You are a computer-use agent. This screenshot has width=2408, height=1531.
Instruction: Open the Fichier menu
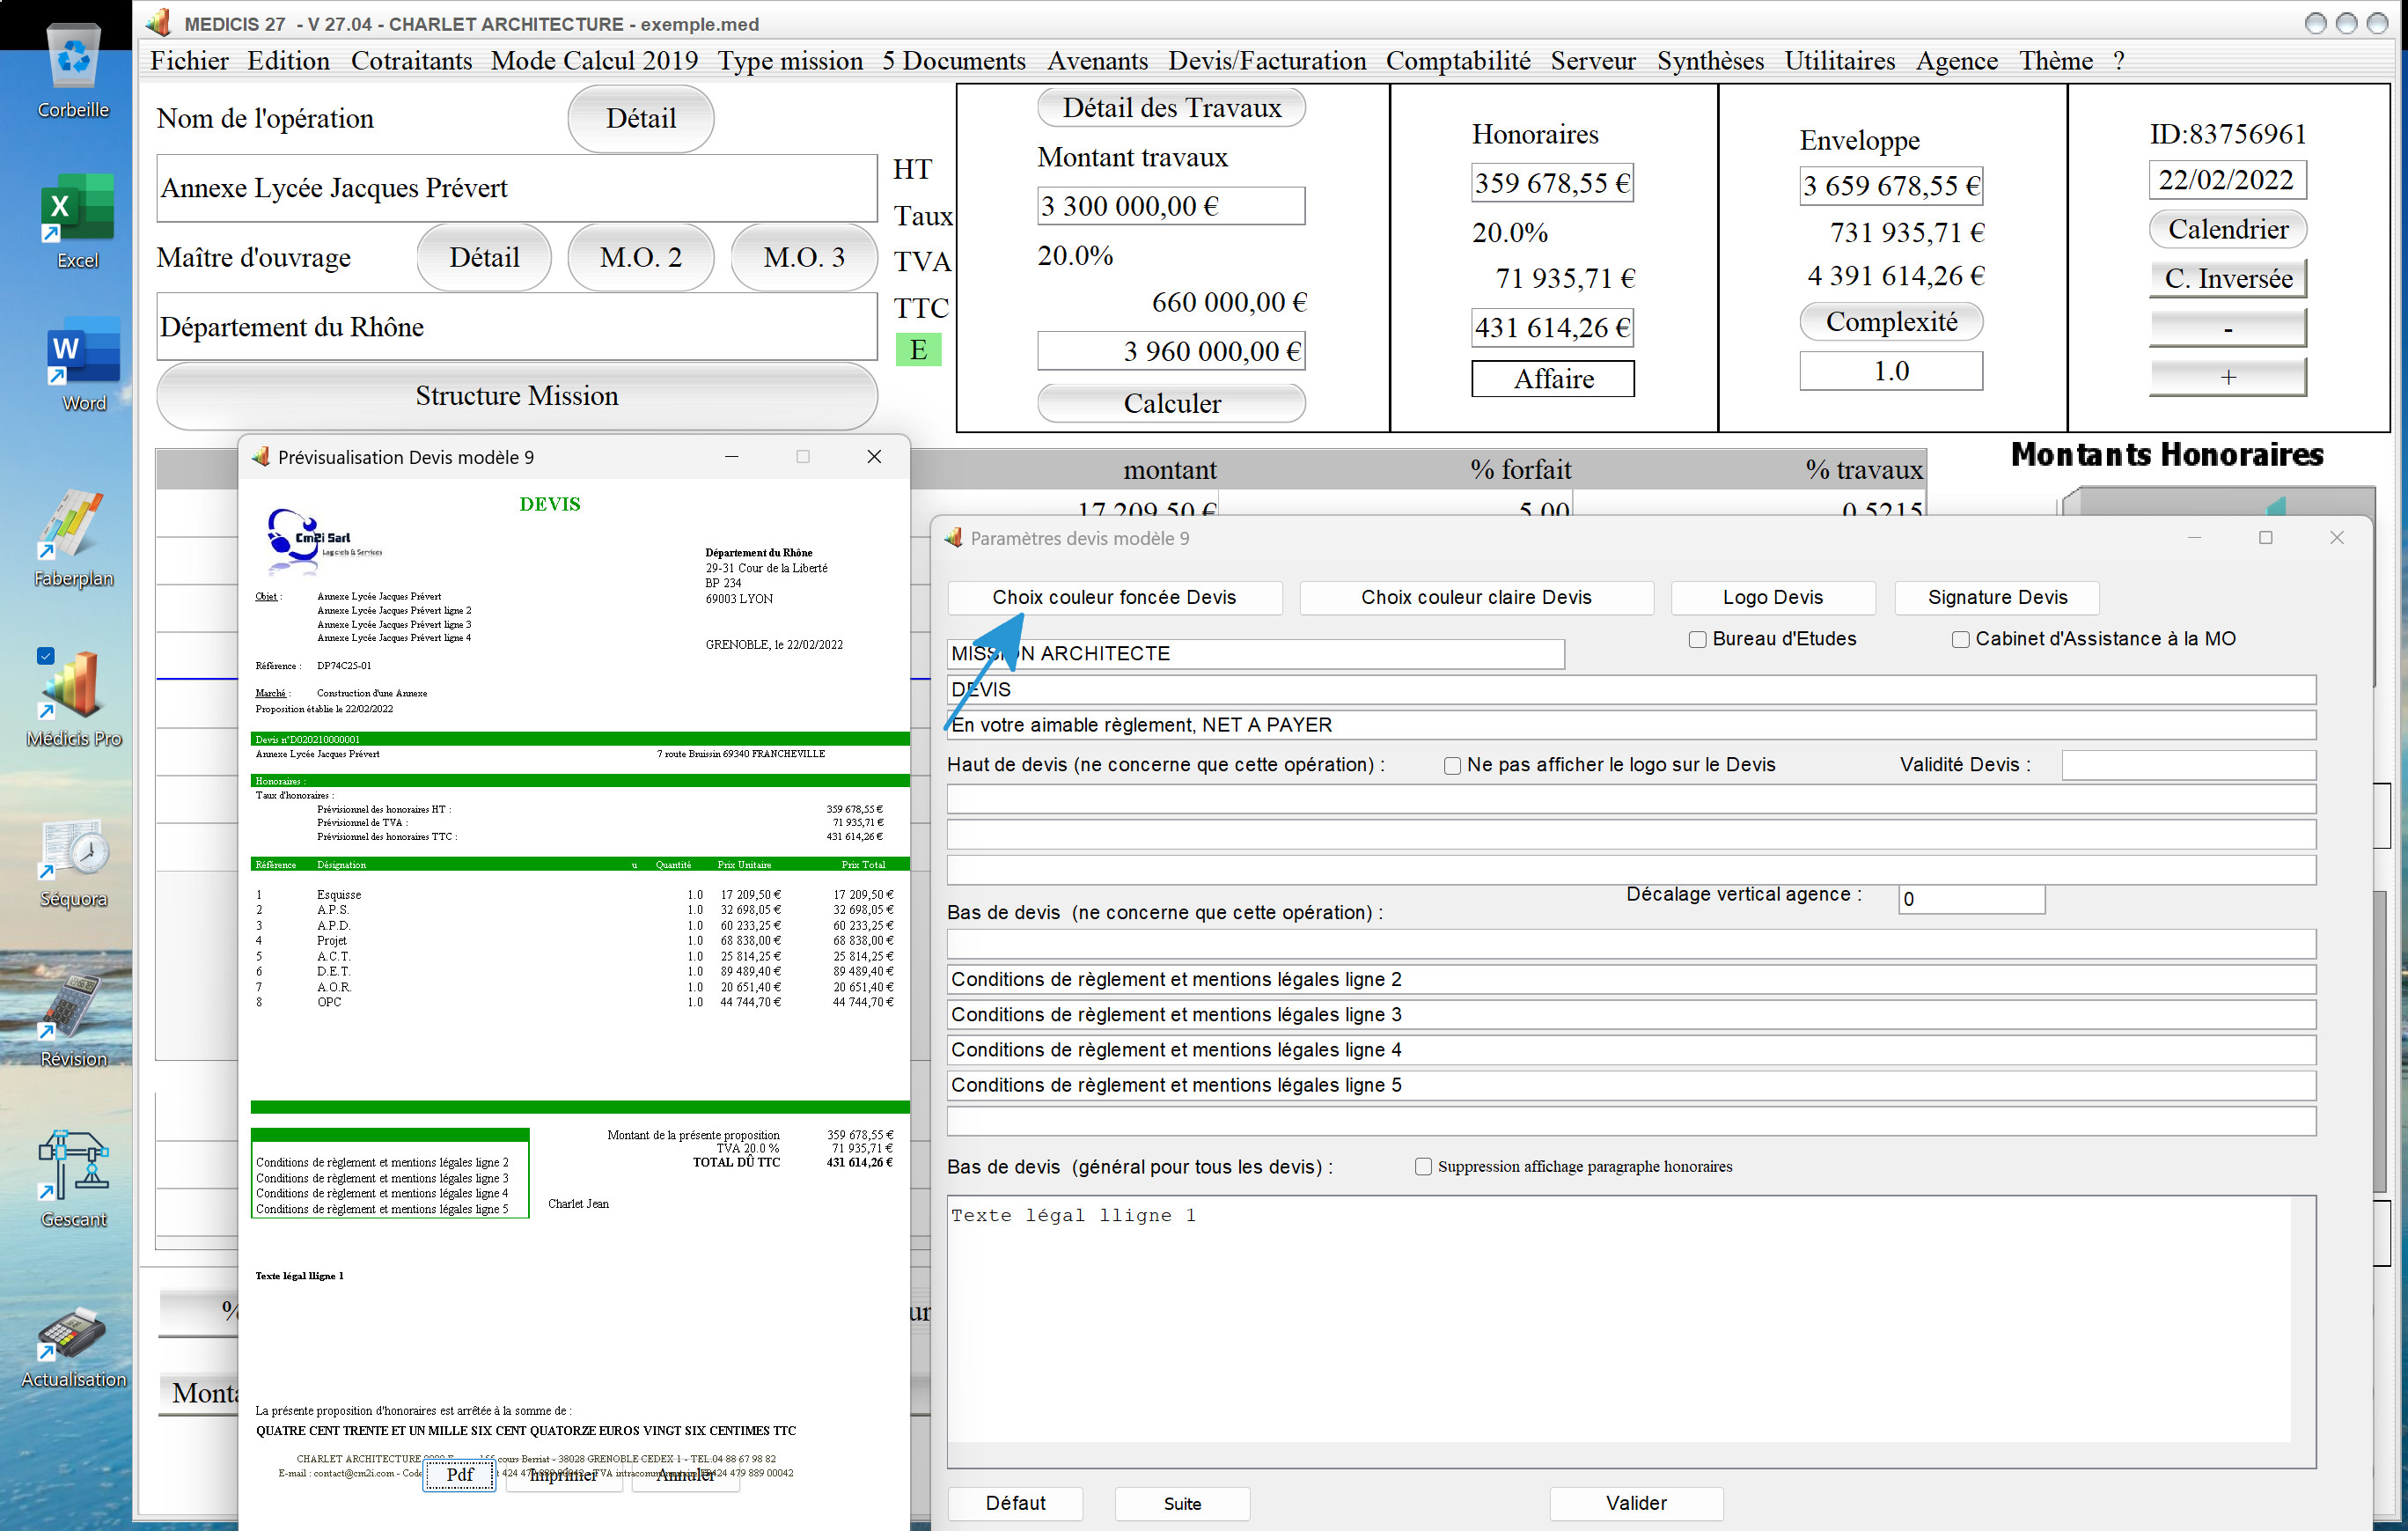pos(189,61)
